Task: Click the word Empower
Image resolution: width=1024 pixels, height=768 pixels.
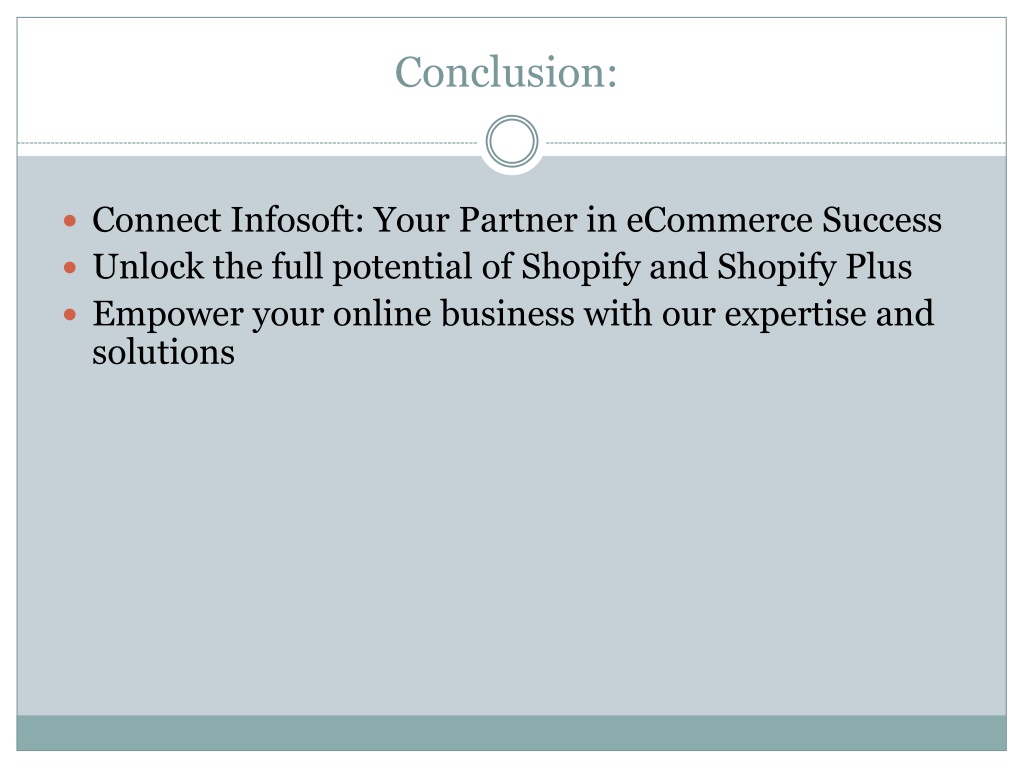Action: [168, 315]
